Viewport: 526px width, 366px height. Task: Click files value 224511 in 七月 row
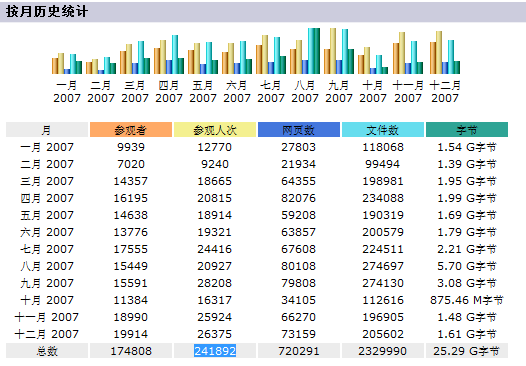coord(383,249)
